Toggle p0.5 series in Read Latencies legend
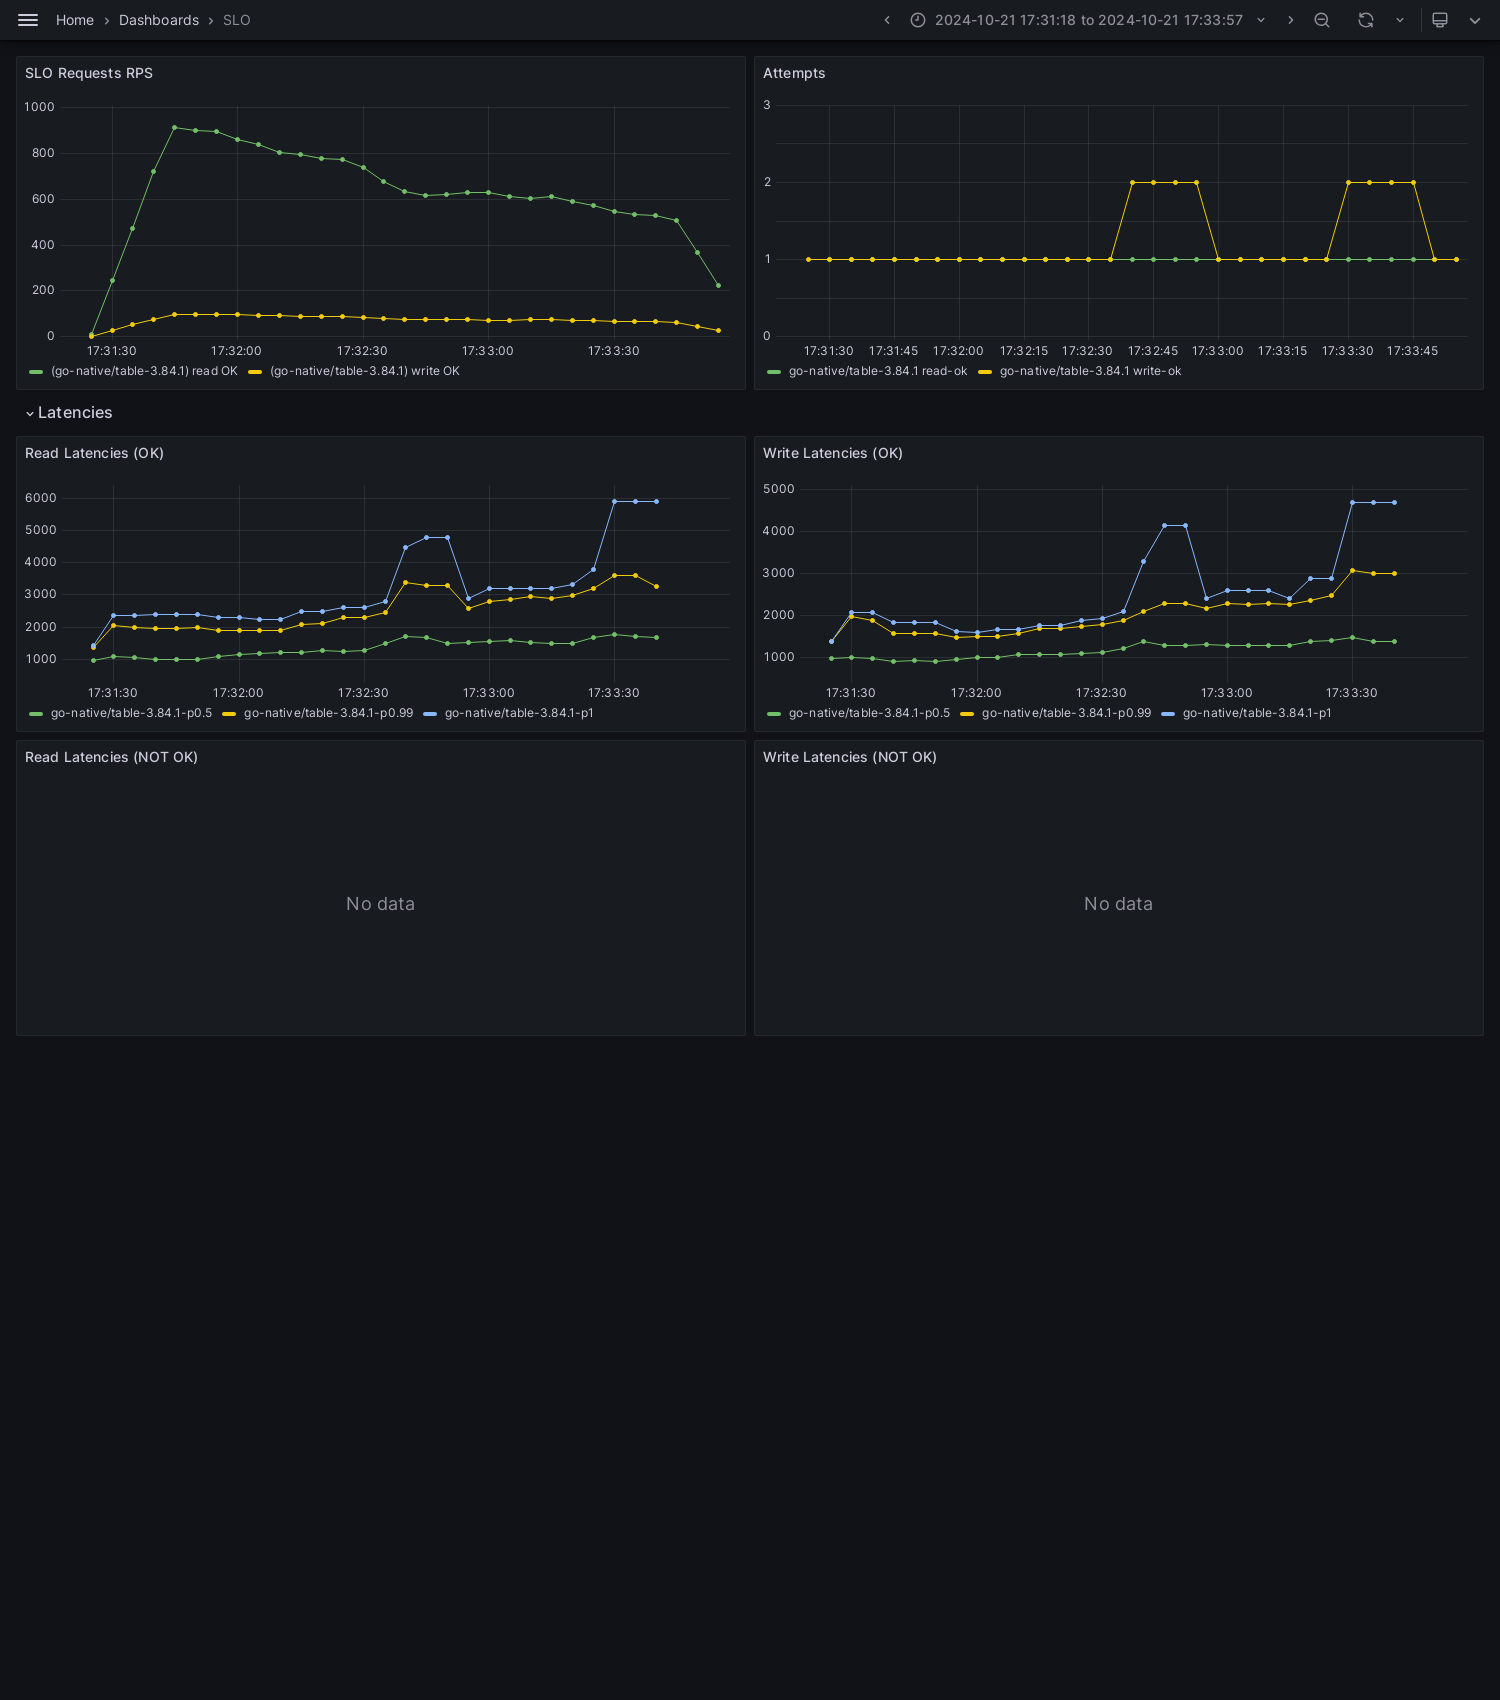The image size is (1500, 1700). tap(131, 713)
